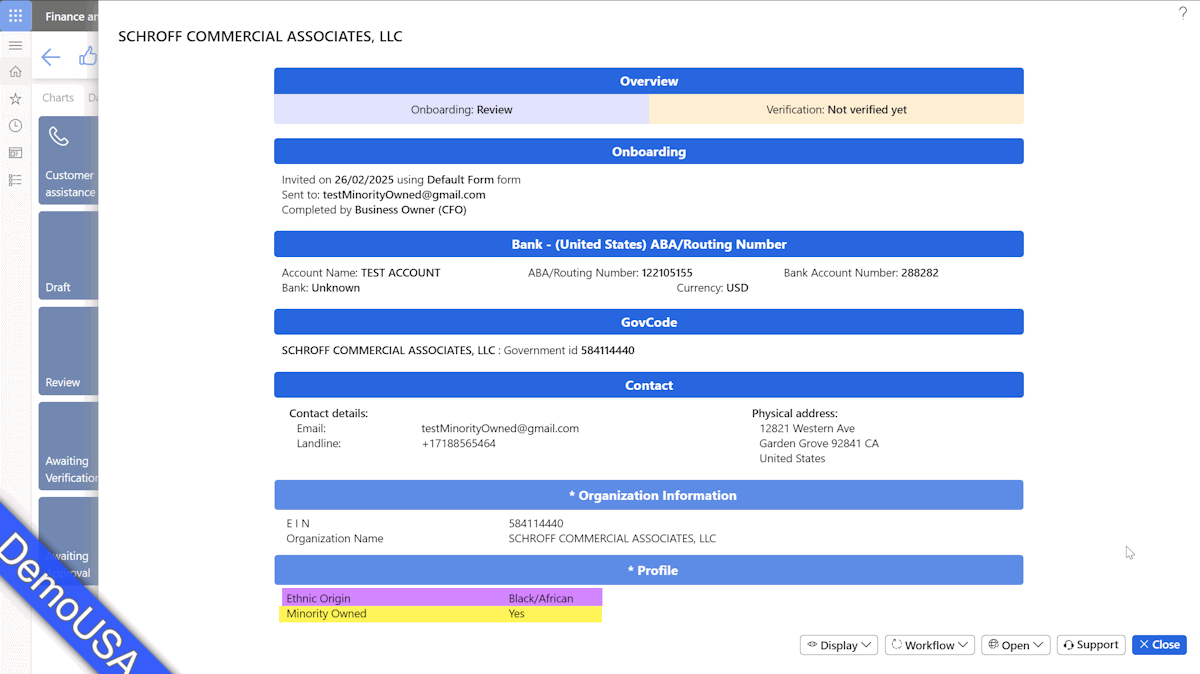Click the thumbs-up icon

click(x=88, y=57)
